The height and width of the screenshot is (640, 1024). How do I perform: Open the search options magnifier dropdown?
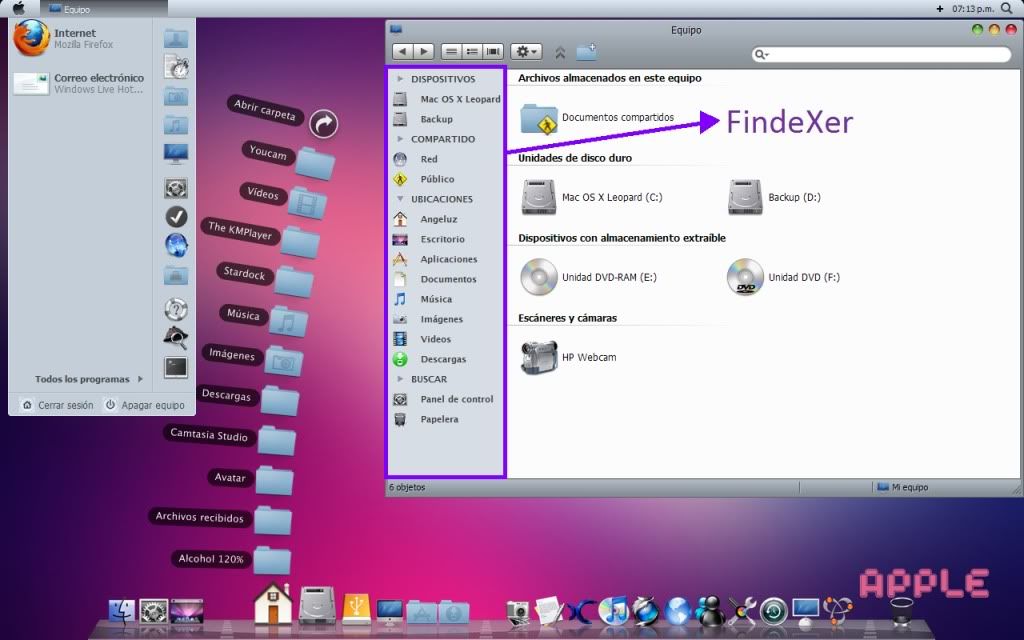coord(761,55)
